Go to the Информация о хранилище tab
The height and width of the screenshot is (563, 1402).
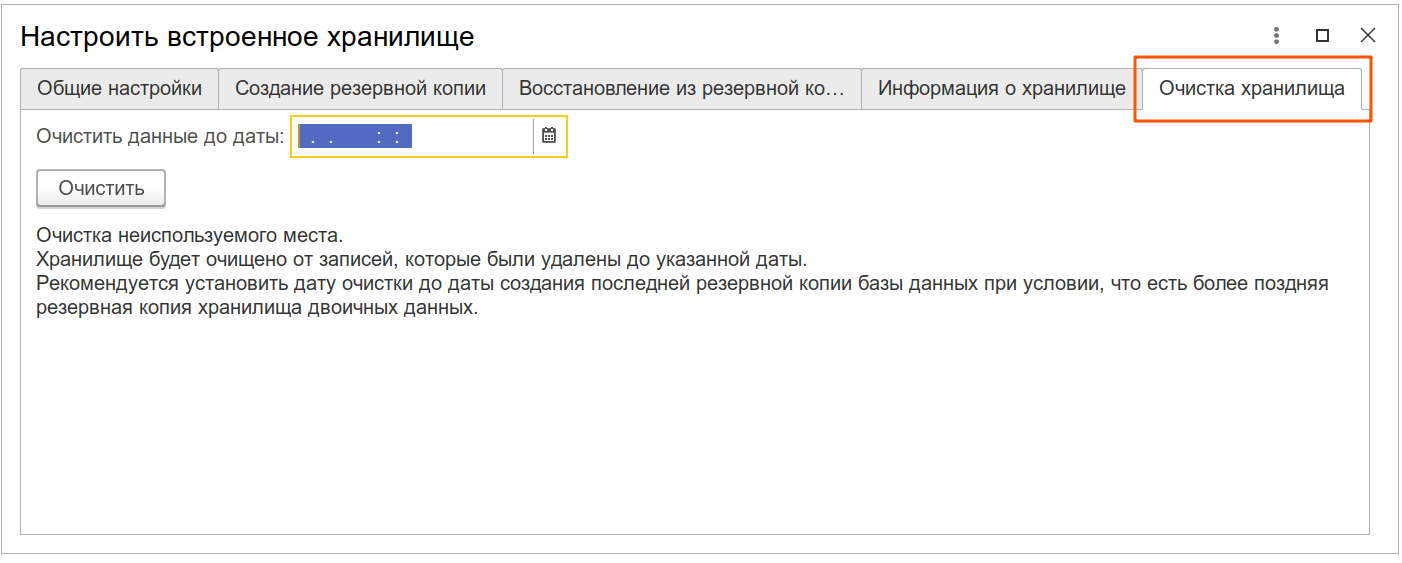pos(1001,88)
